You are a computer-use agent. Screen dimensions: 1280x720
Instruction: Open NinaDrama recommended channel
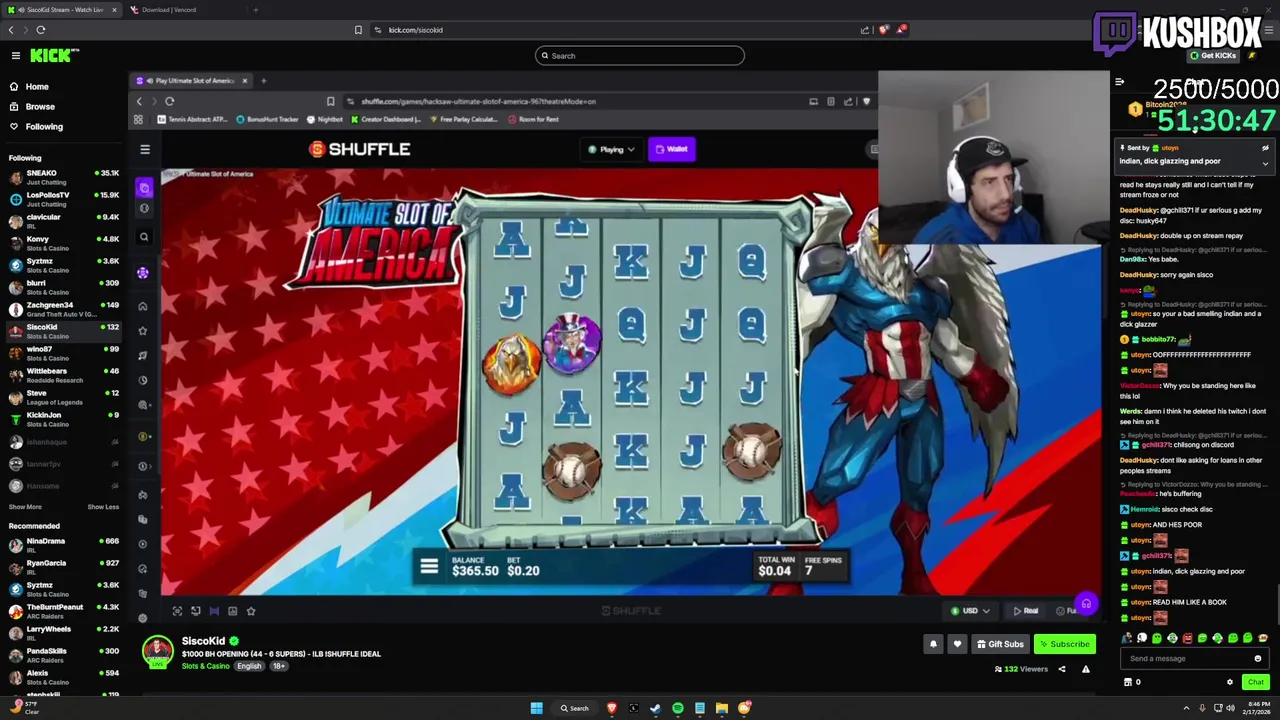(x=62, y=545)
